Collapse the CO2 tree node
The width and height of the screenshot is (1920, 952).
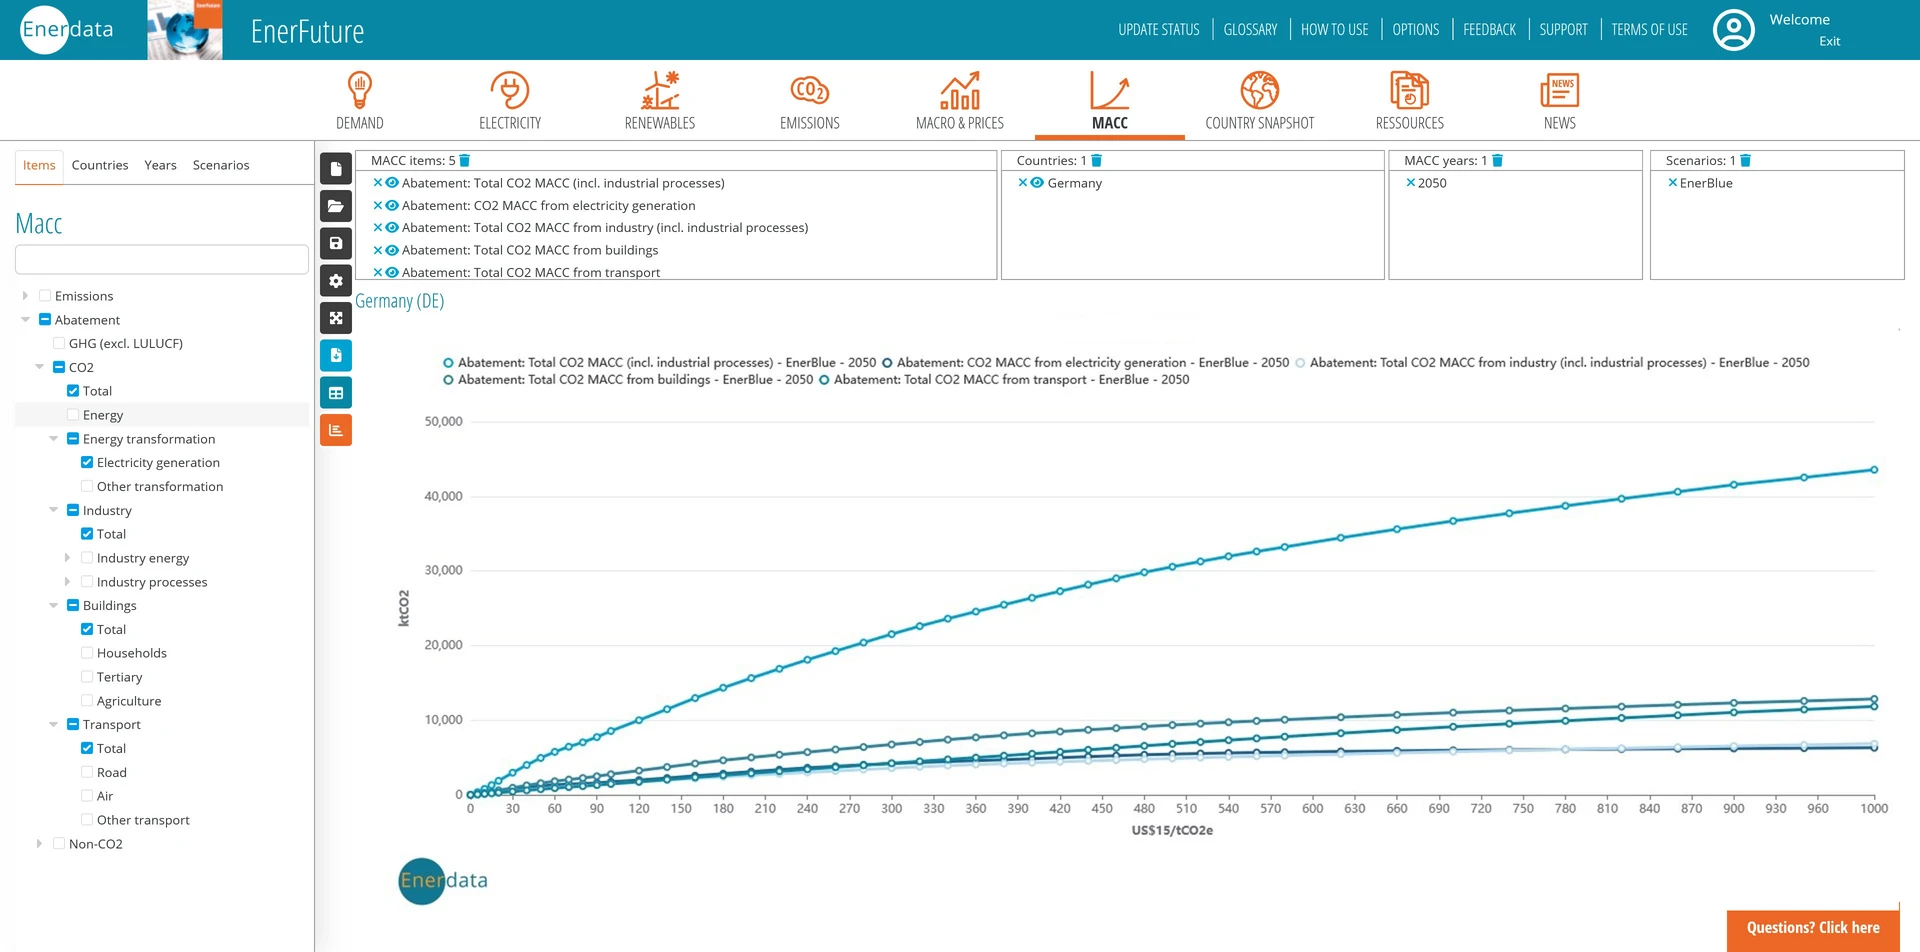(x=39, y=367)
